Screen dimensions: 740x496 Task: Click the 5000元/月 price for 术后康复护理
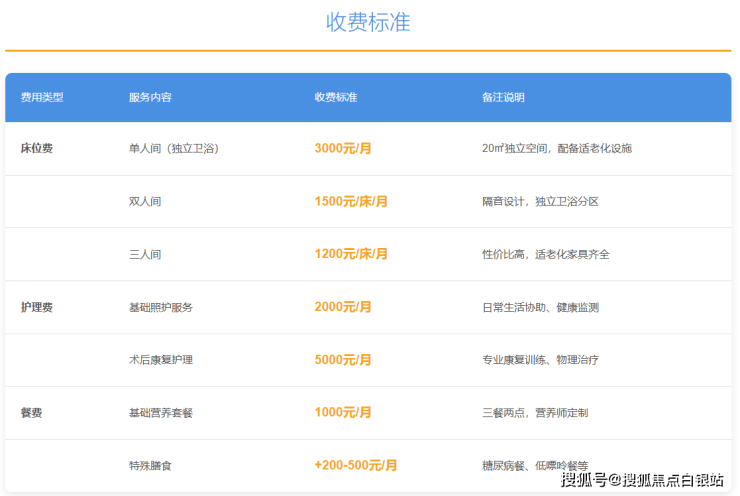pyautogui.click(x=343, y=359)
